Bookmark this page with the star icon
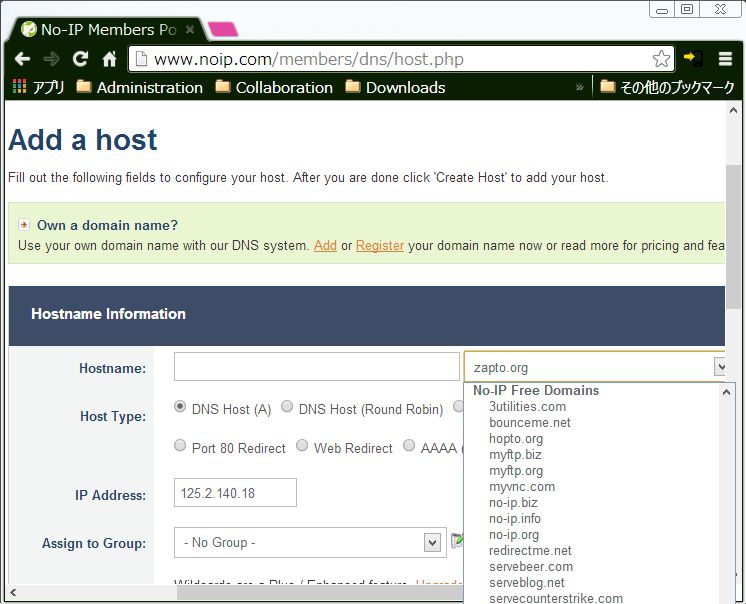 coord(661,59)
